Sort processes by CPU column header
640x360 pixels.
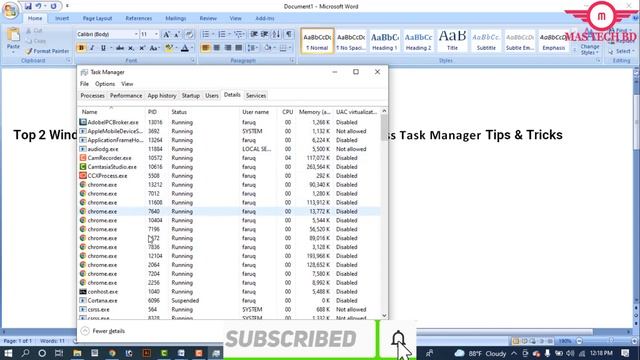287,112
